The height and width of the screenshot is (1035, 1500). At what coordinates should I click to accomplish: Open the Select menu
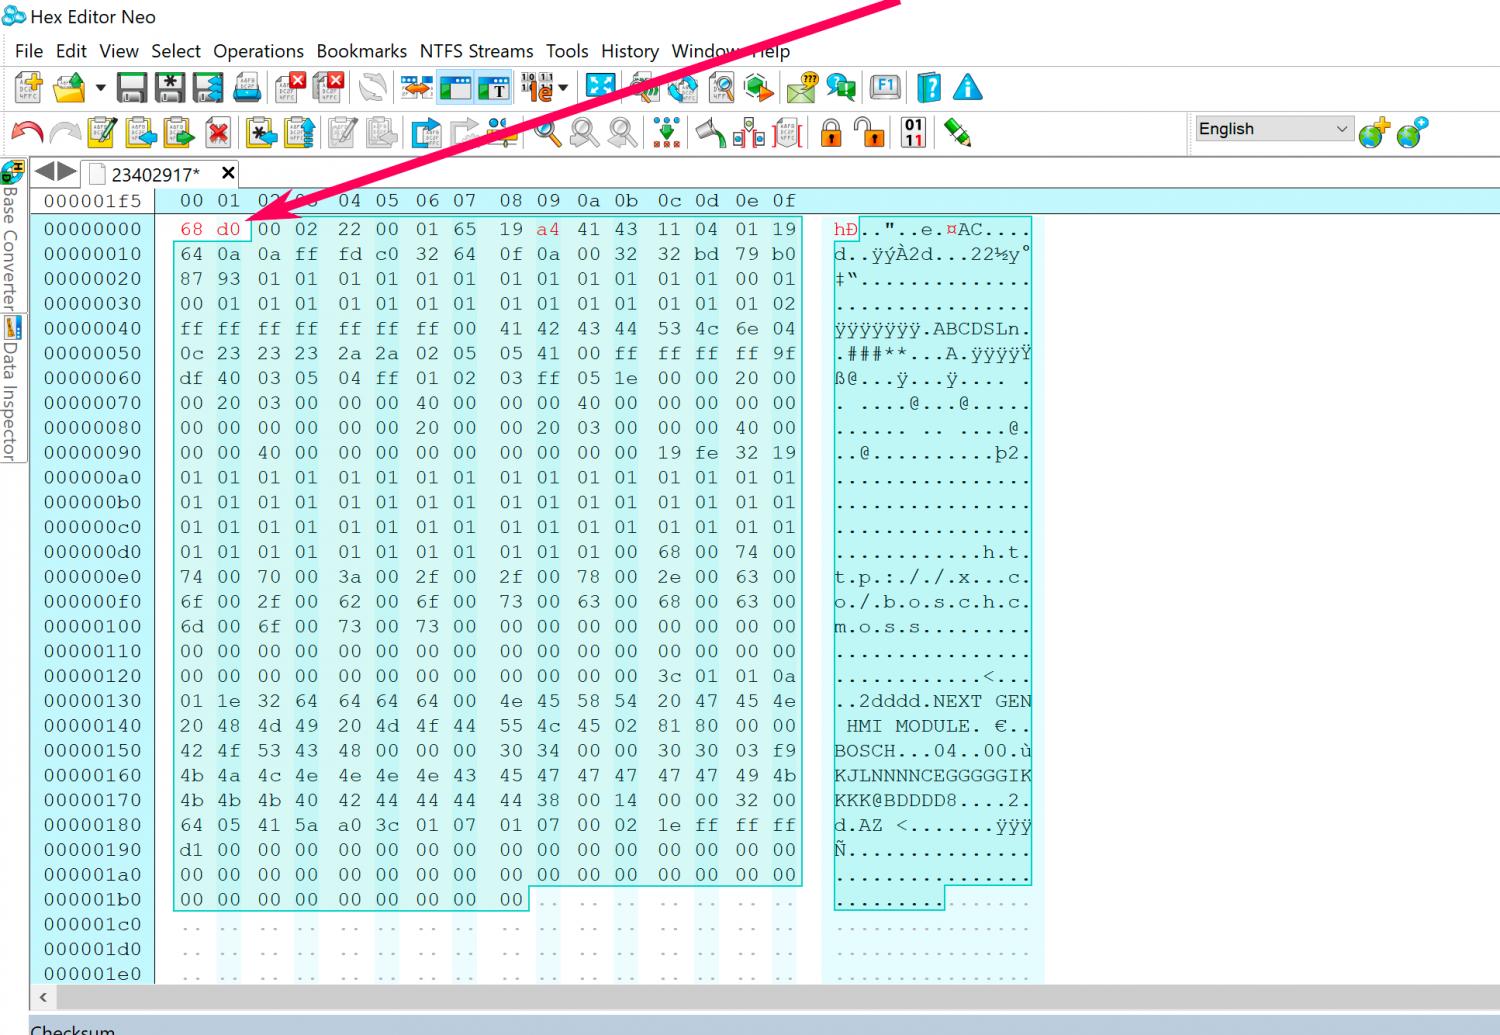tap(176, 51)
